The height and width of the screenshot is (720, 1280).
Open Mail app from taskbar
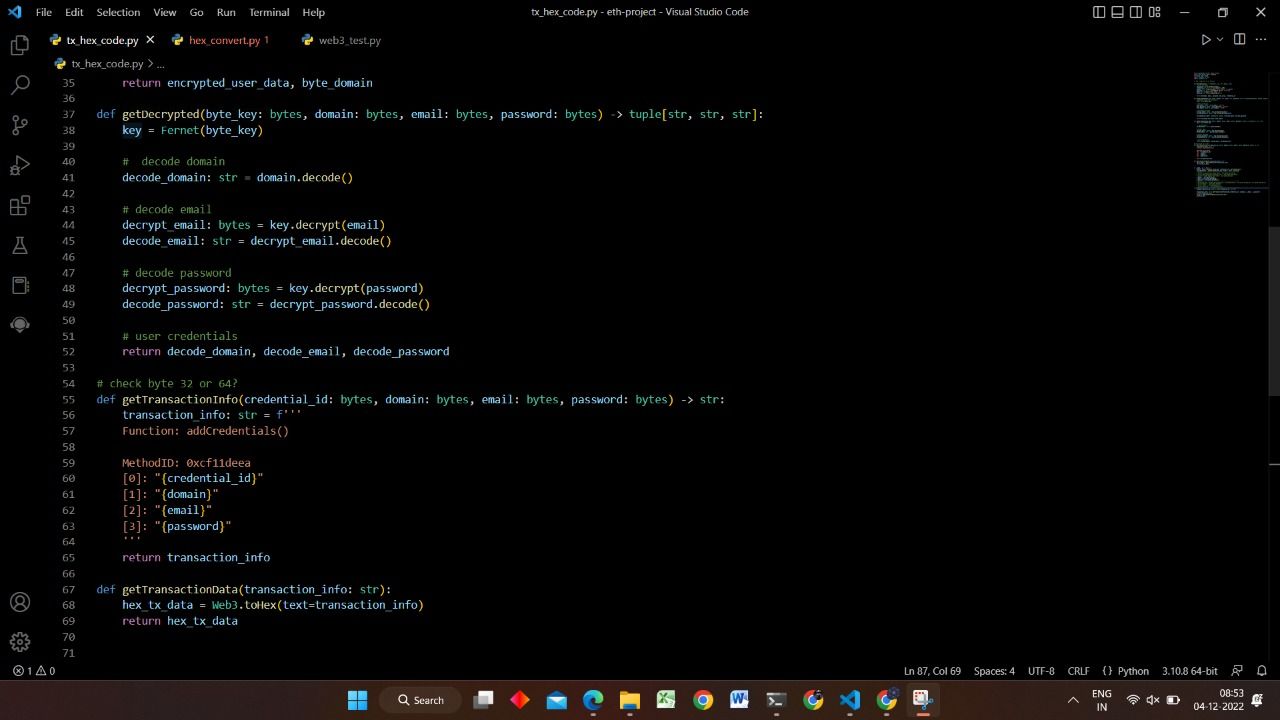556,700
